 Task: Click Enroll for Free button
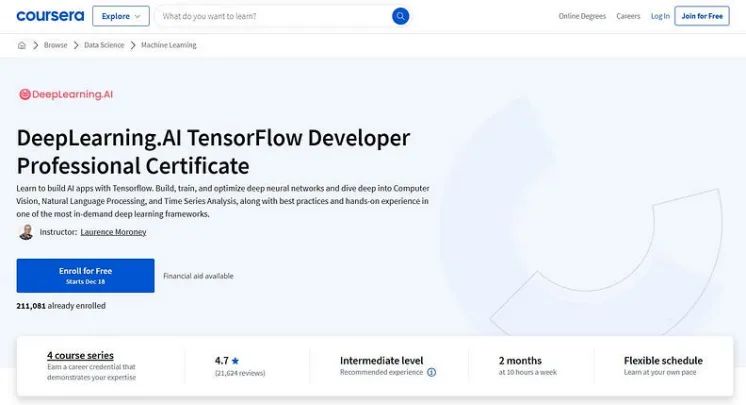click(x=86, y=276)
